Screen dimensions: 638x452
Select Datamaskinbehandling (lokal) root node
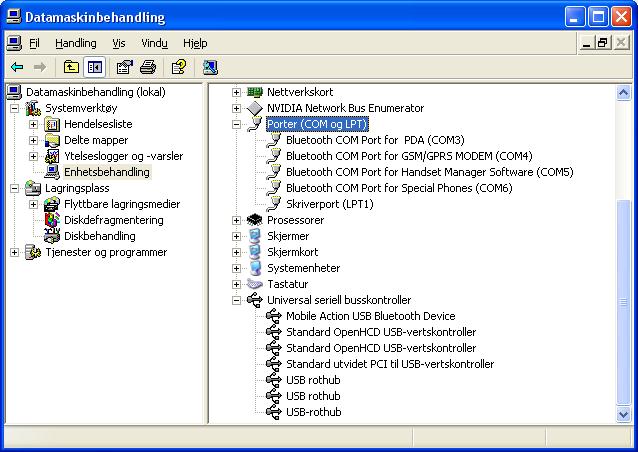coord(96,92)
